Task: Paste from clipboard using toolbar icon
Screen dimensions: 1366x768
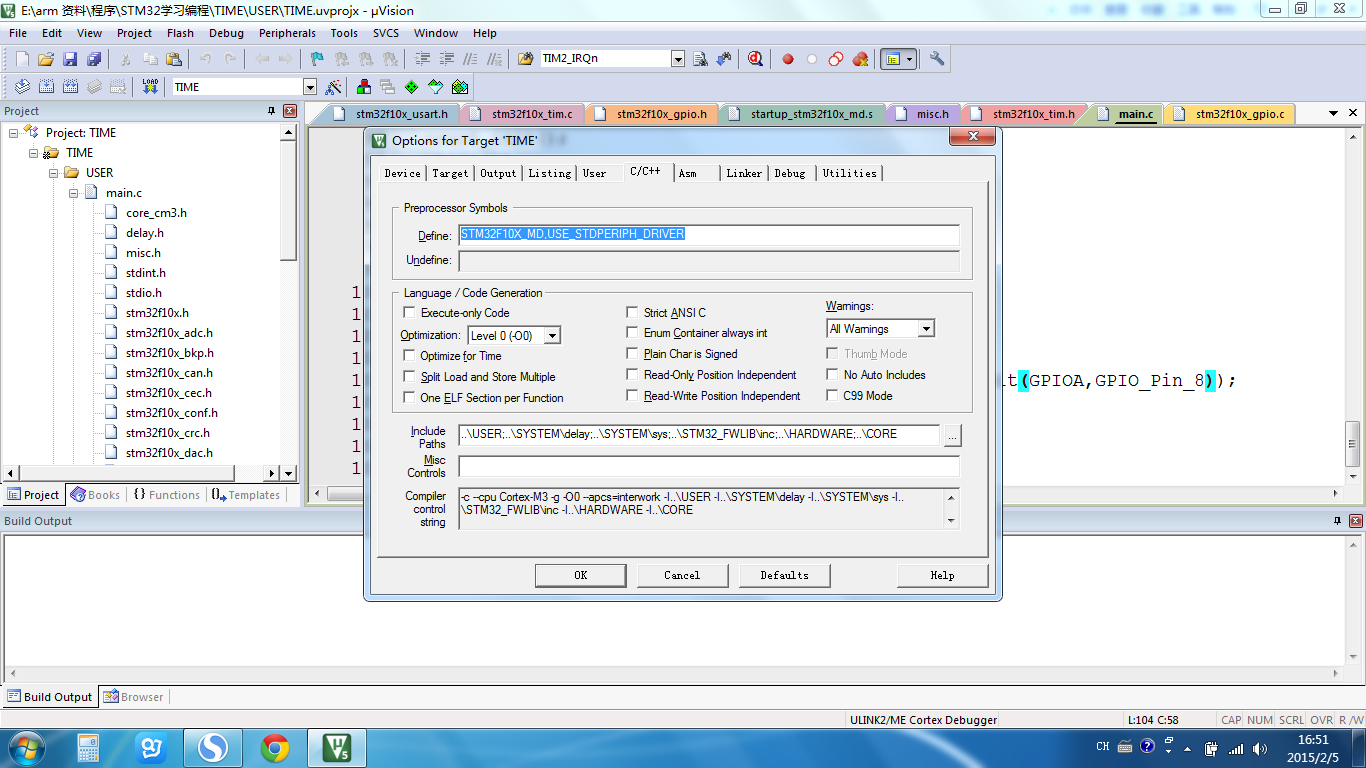Action: coord(174,59)
